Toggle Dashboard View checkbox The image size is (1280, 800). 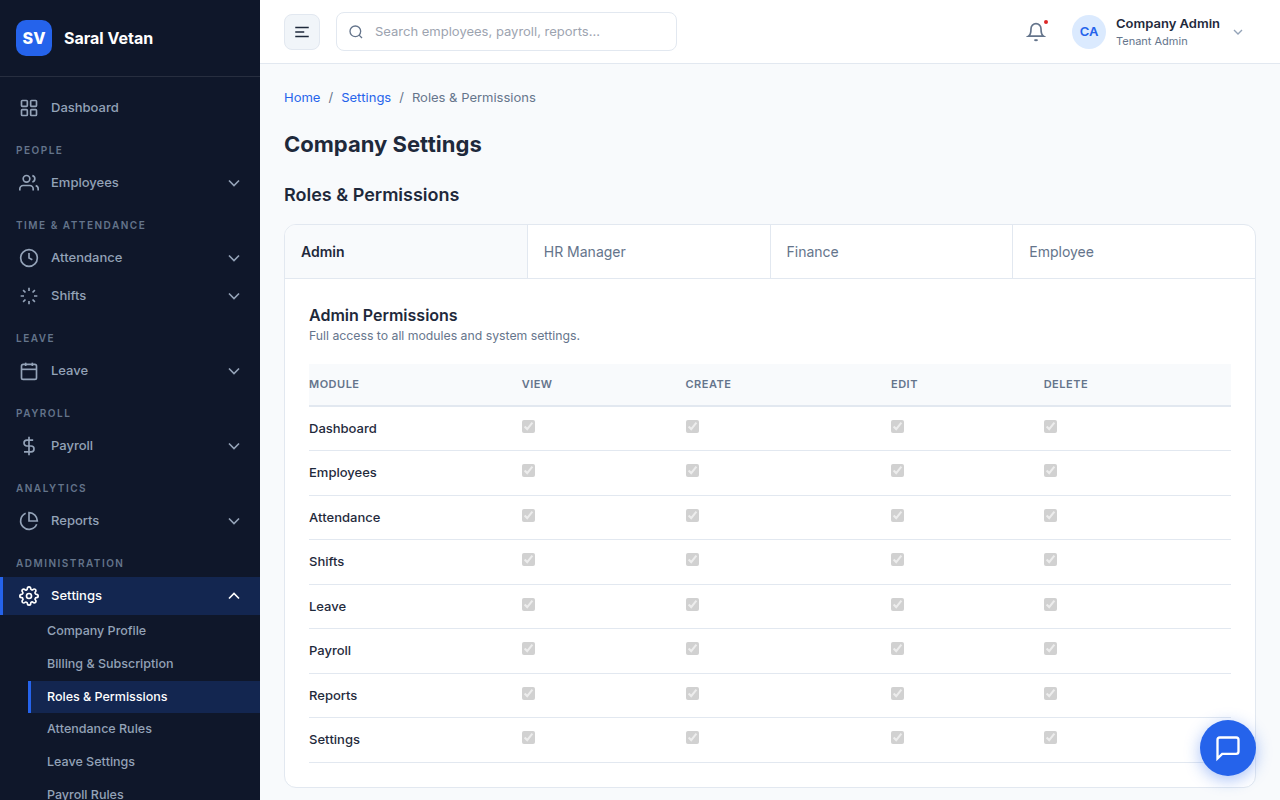[x=528, y=427]
